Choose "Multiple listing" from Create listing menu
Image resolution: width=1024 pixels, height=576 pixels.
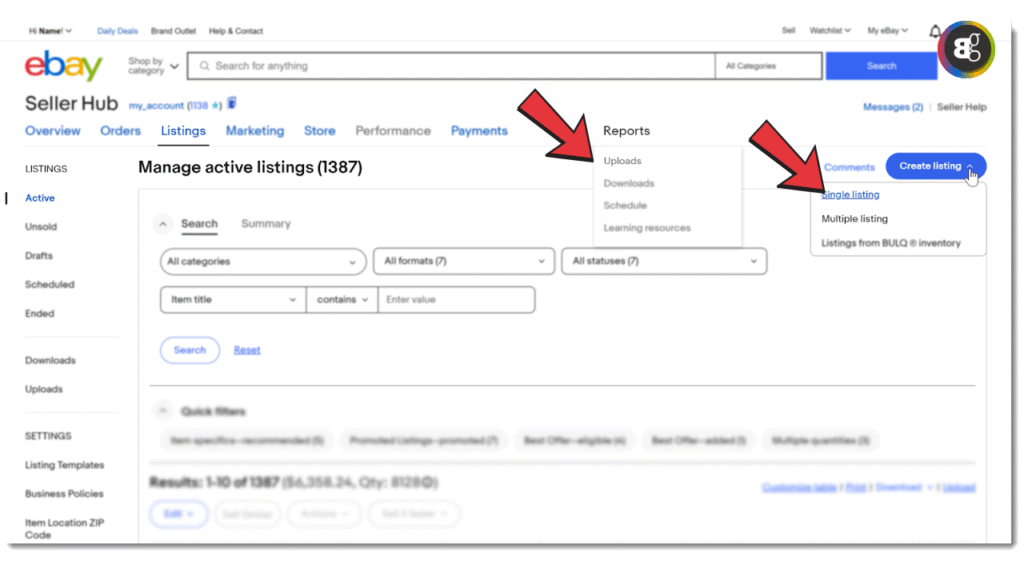[854, 218]
